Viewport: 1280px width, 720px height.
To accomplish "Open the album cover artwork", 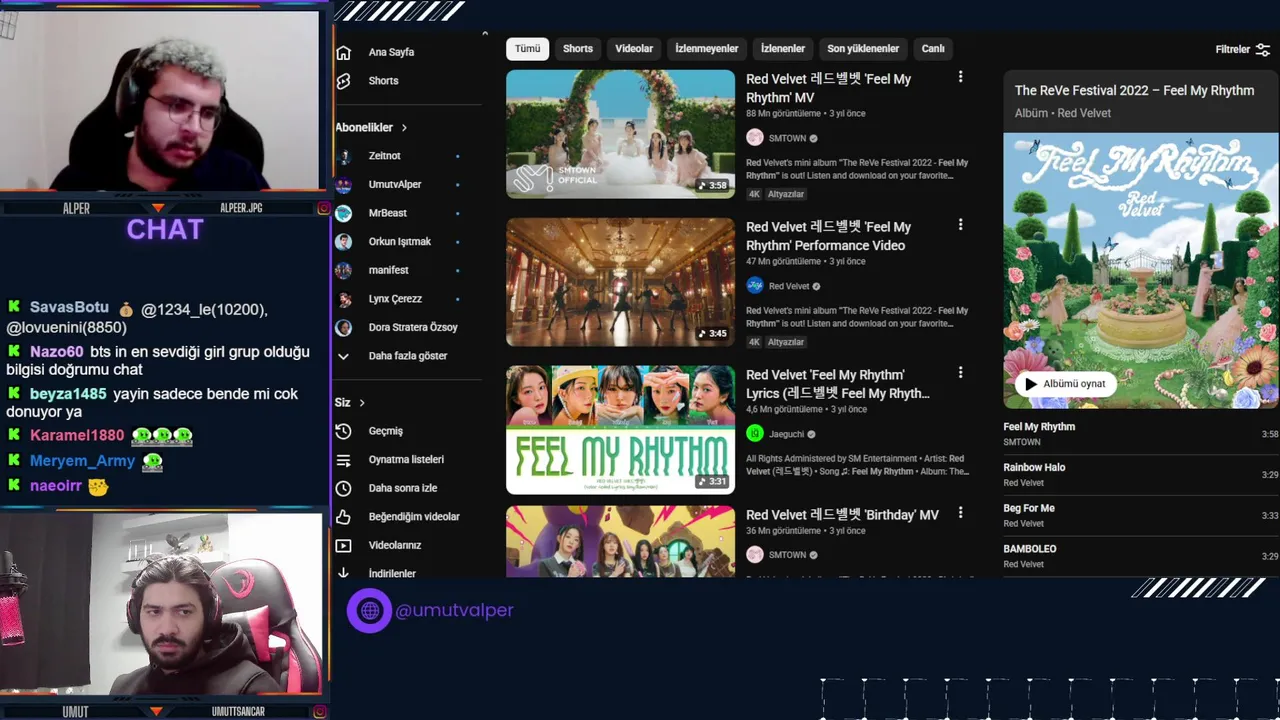I will click(x=1141, y=271).
